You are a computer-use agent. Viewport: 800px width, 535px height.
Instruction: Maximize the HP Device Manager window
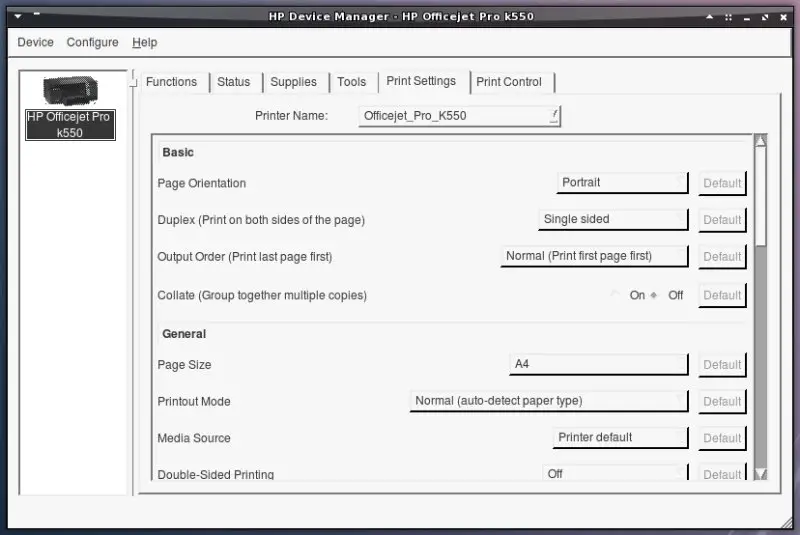coord(765,17)
